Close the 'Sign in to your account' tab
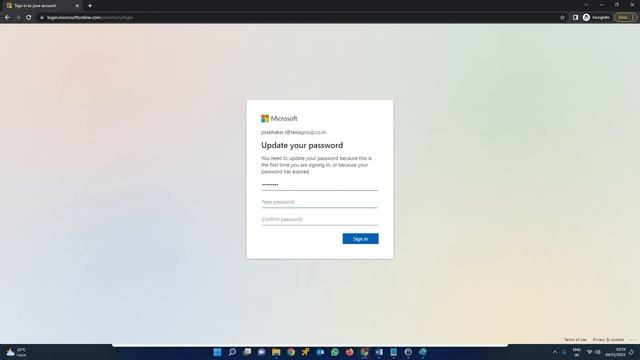Viewport: 640px width, 360px height. click(78, 6)
